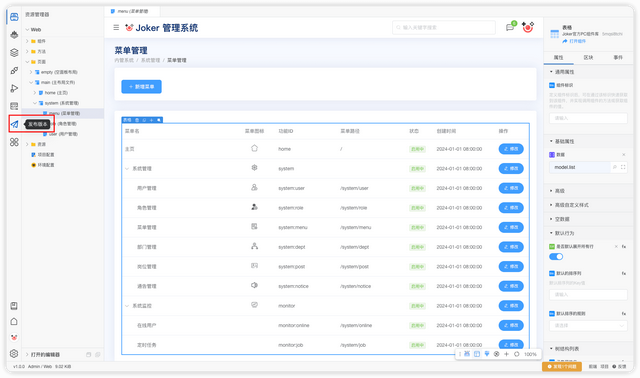Click the fx icon beside default expand rows
The width and height of the screenshot is (640, 378).
624,247
